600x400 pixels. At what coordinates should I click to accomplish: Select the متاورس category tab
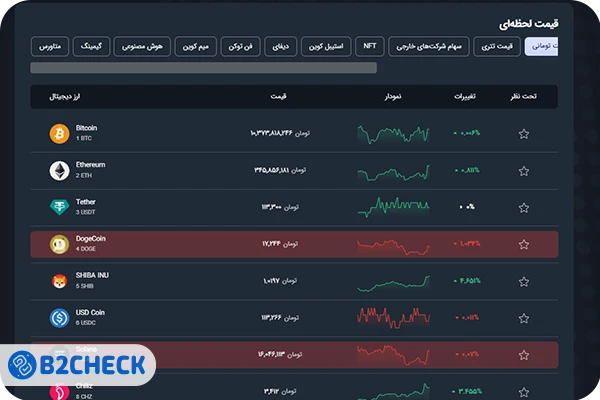click(x=50, y=46)
